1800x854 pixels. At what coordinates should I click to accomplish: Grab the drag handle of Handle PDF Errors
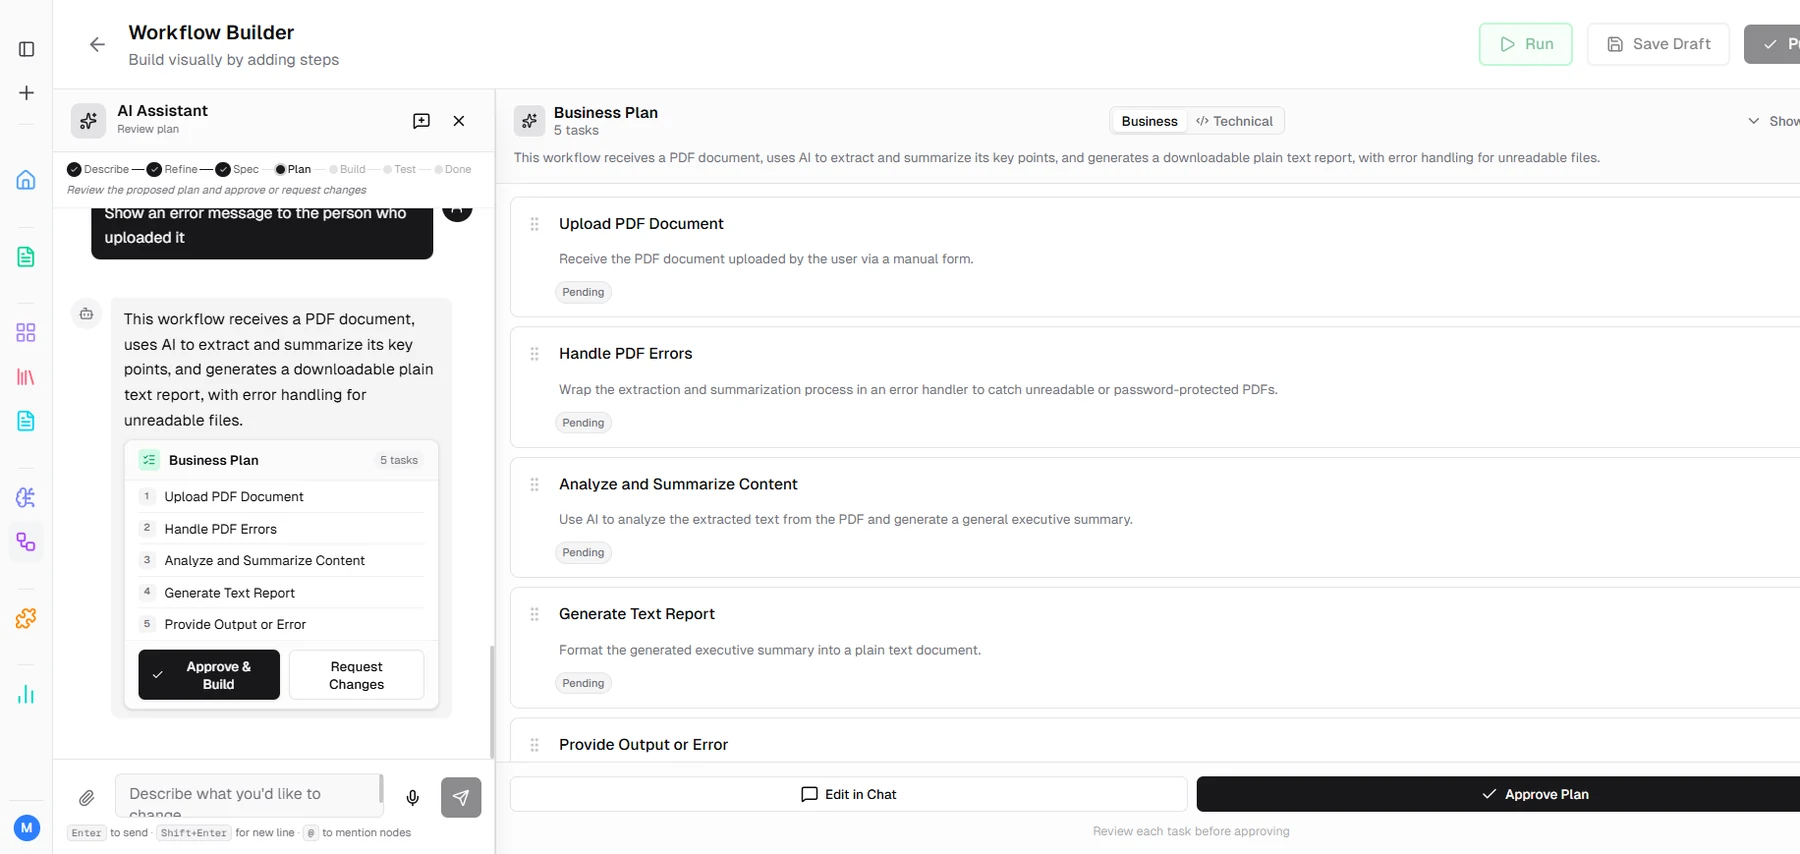(x=535, y=354)
